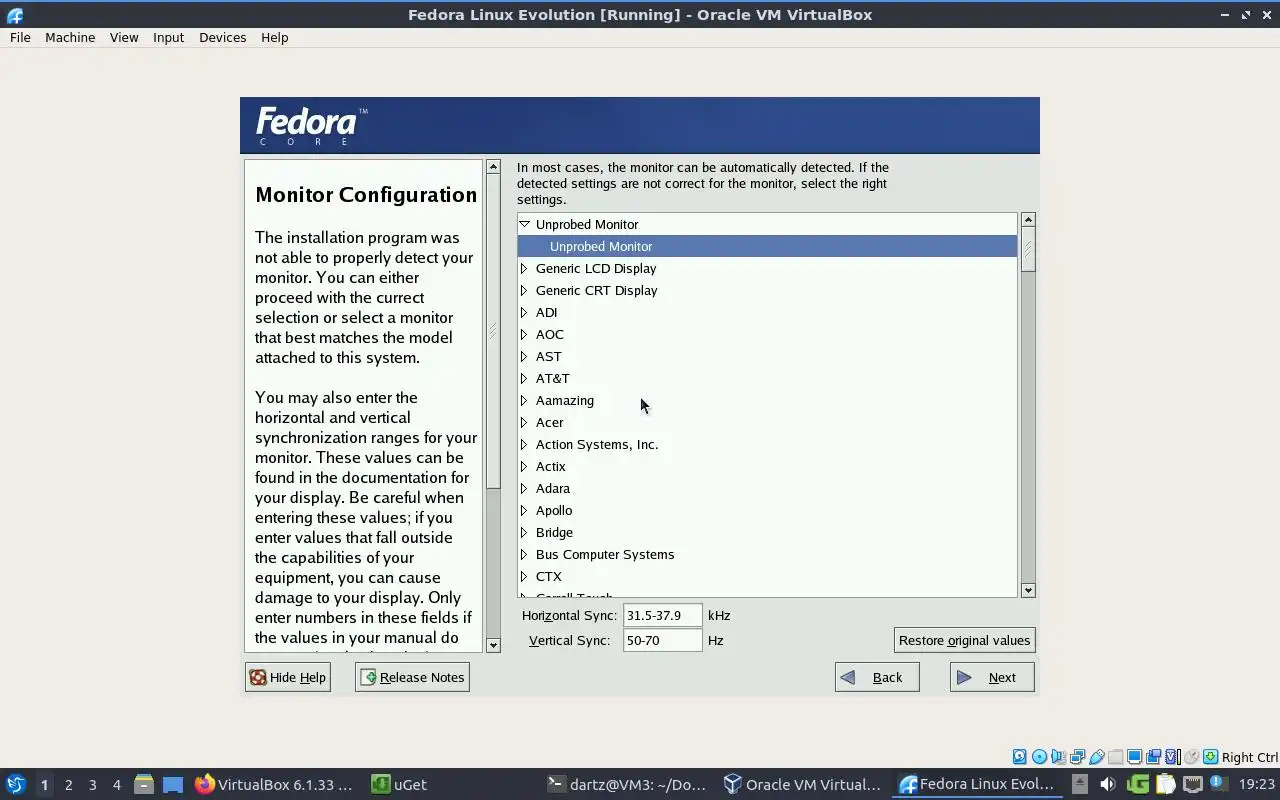Viewport: 1280px width, 800px height.
Task: Click the Back button
Action: (x=877, y=677)
